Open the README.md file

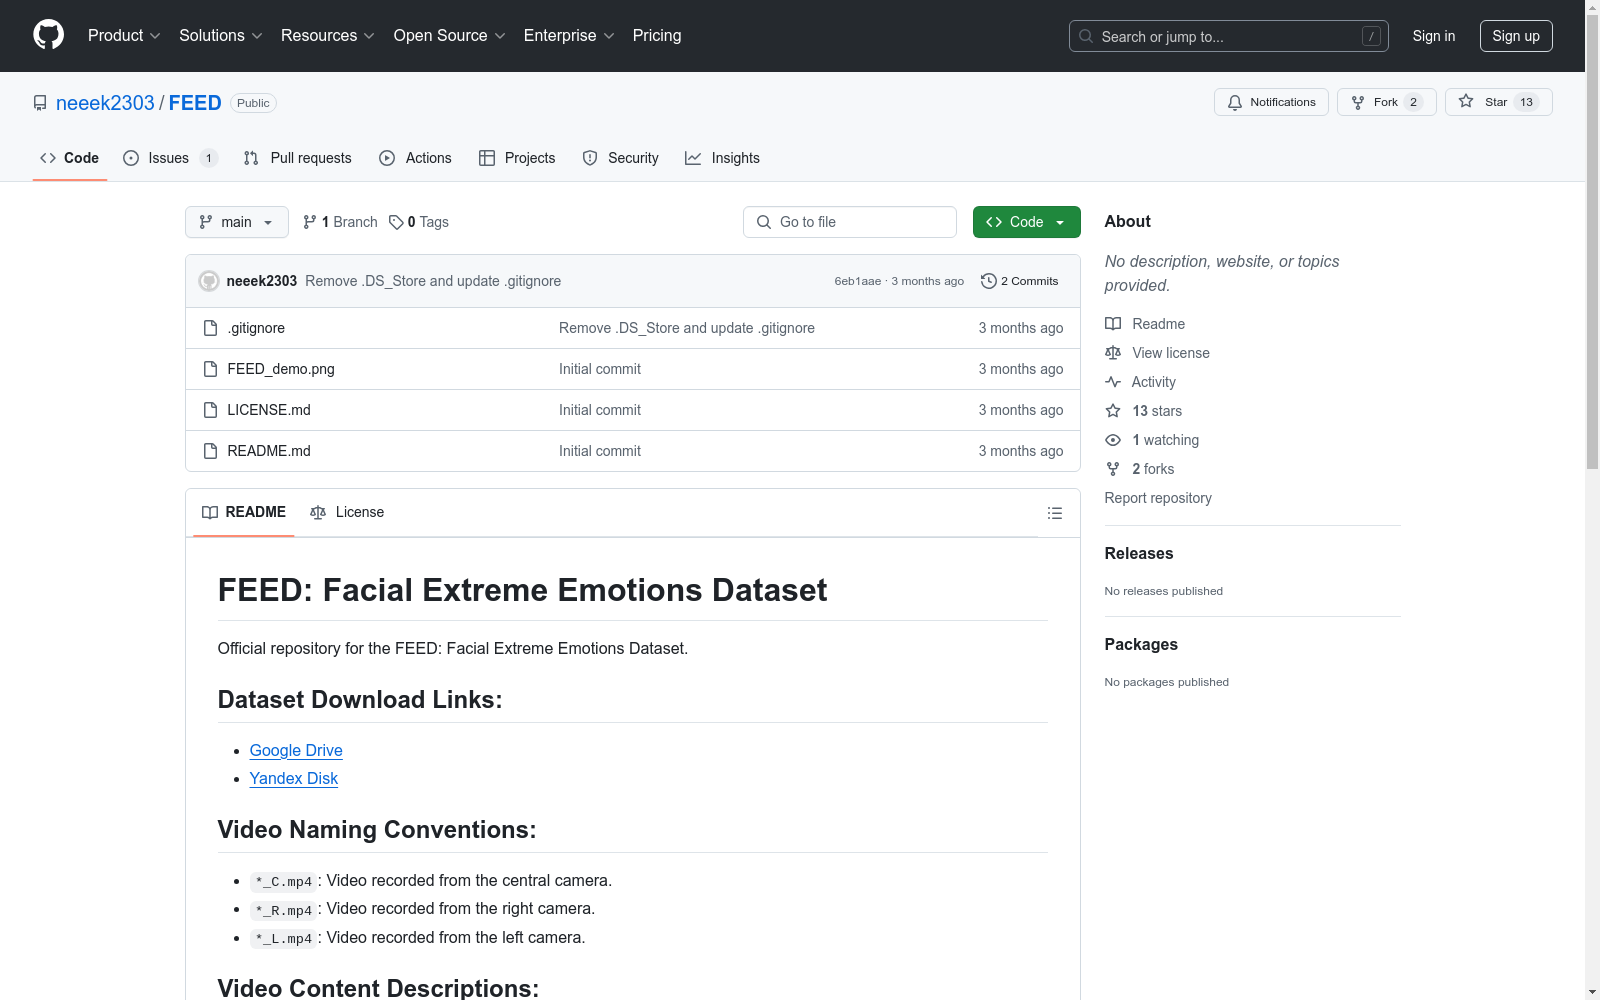tap(269, 451)
